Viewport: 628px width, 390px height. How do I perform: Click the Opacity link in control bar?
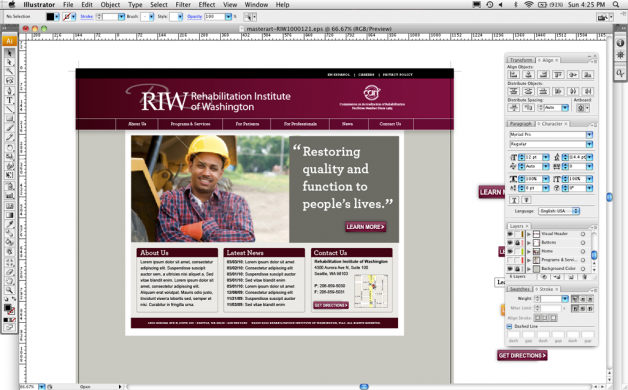(194, 16)
